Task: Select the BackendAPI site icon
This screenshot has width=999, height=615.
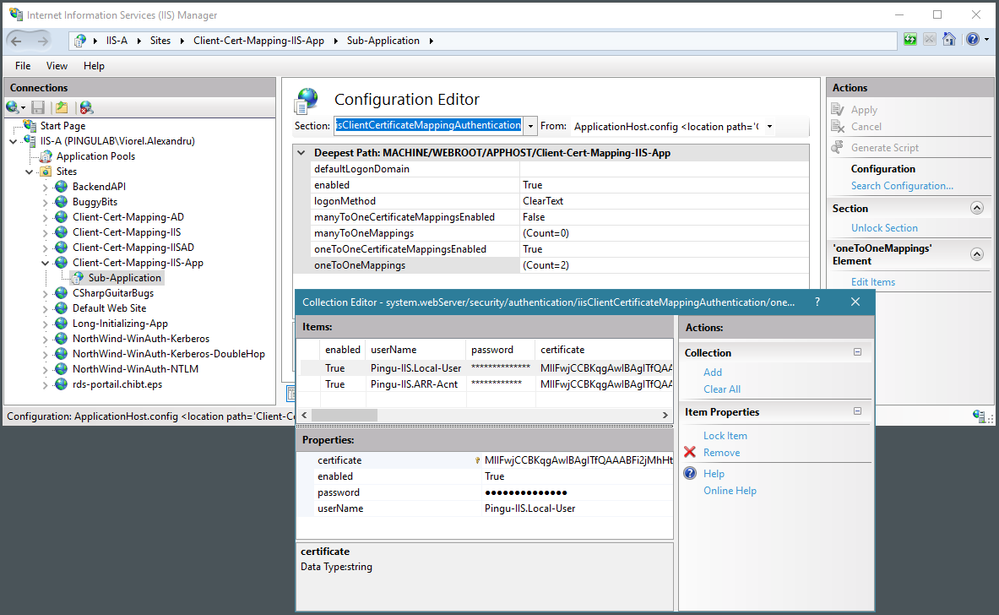Action: coord(61,186)
